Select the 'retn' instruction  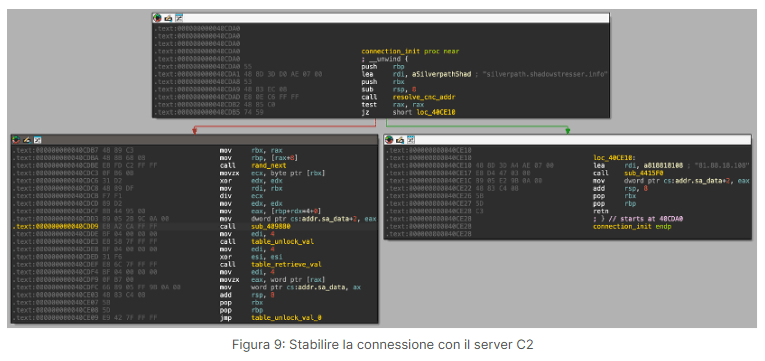coord(601,212)
